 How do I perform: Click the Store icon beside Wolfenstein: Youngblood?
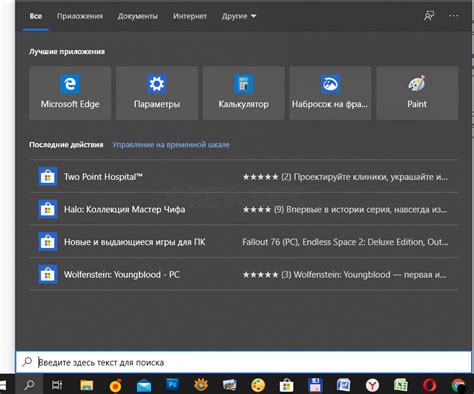point(48,274)
